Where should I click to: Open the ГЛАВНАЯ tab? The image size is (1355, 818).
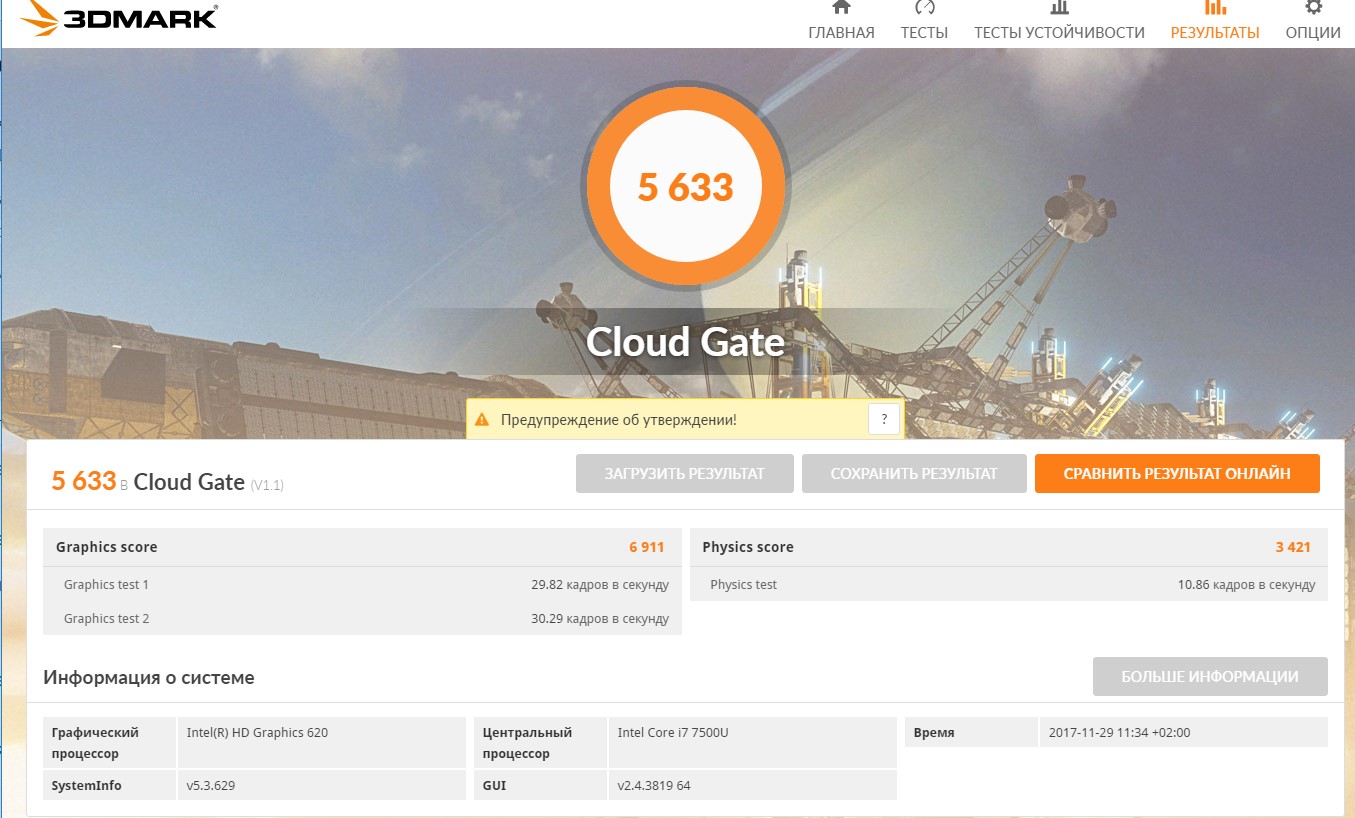point(841,32)
